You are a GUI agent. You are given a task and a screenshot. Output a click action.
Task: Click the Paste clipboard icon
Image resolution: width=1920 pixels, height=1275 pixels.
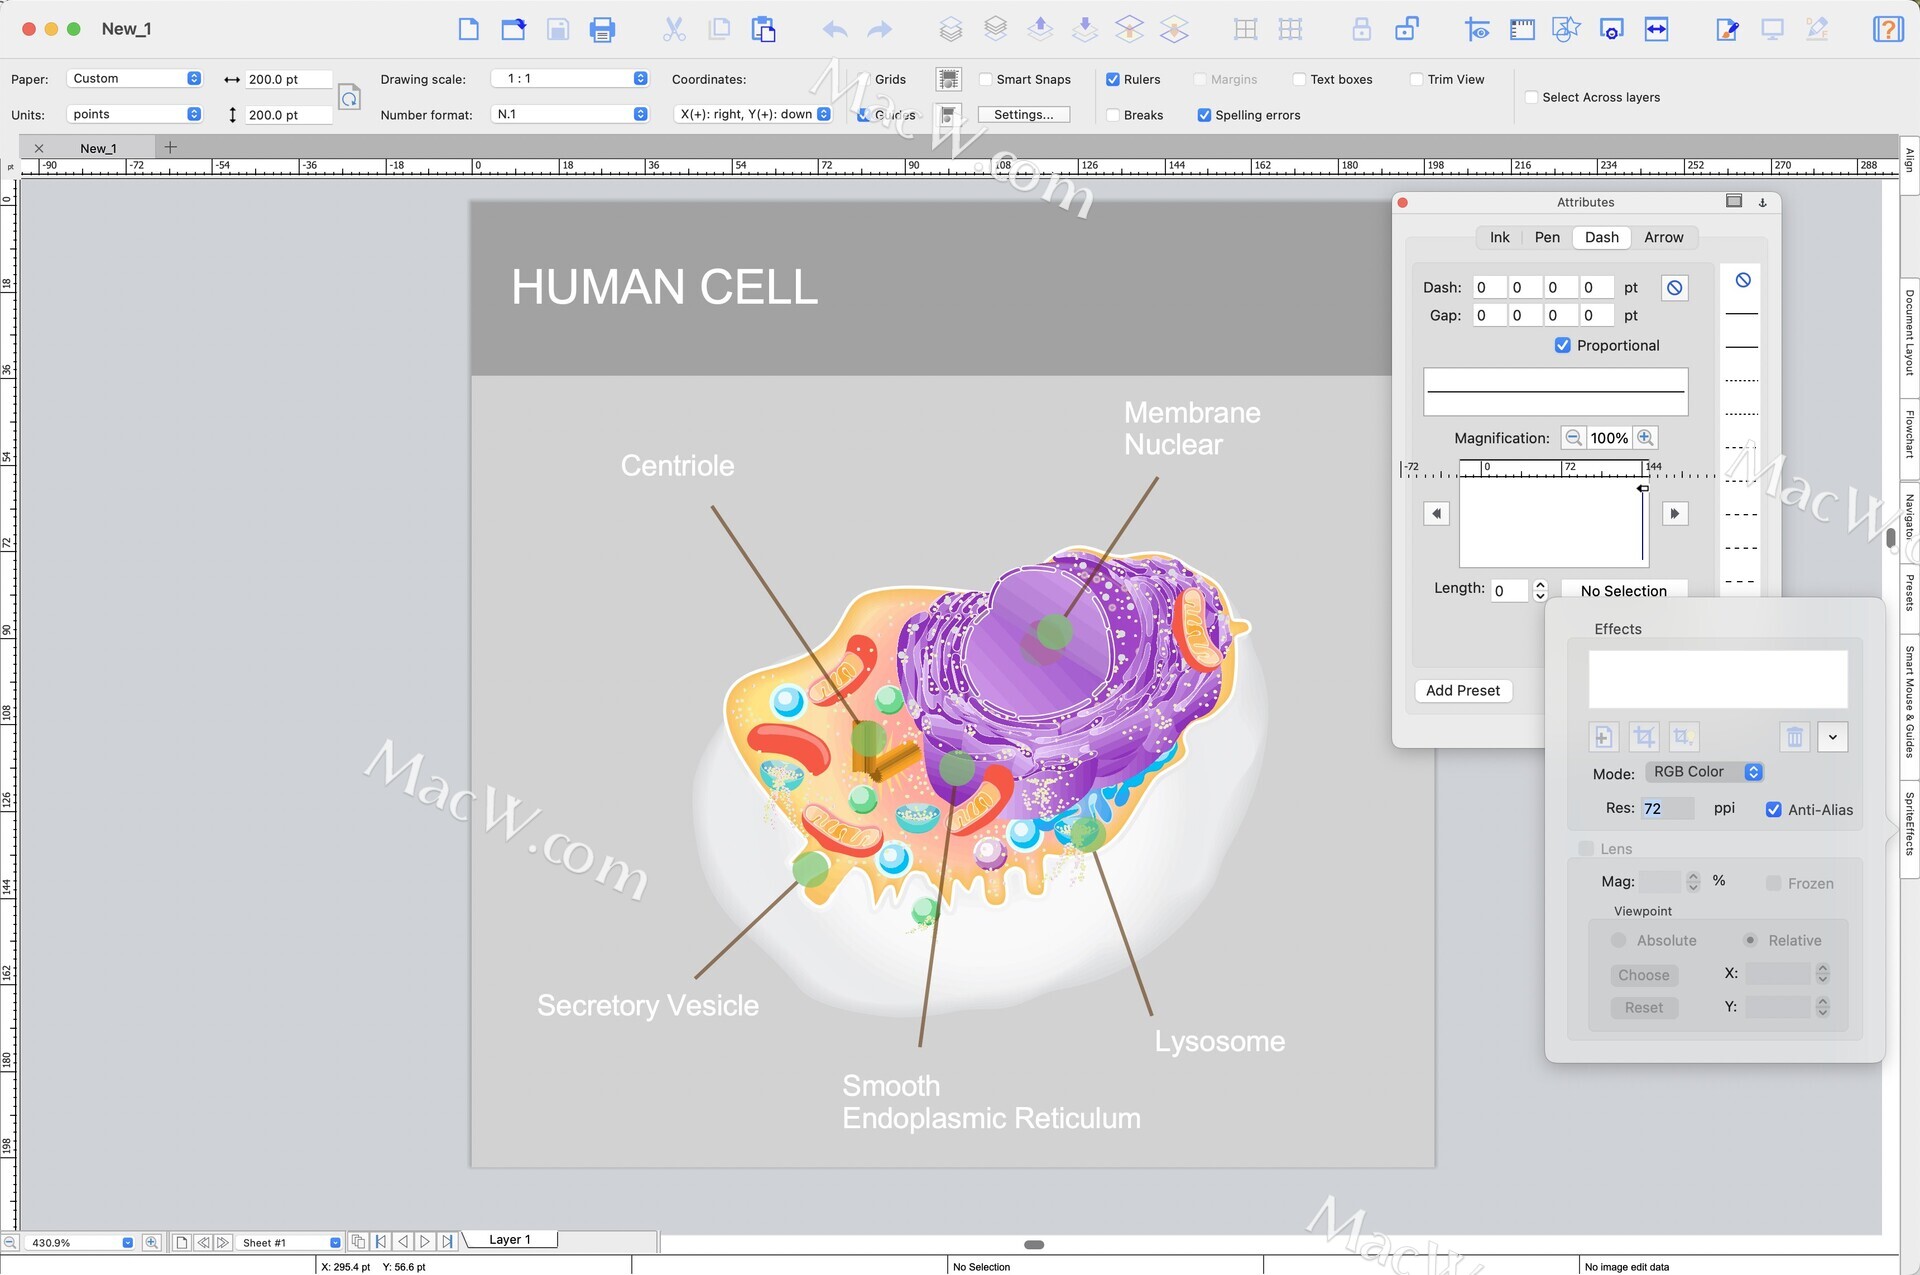click(764, 30)
